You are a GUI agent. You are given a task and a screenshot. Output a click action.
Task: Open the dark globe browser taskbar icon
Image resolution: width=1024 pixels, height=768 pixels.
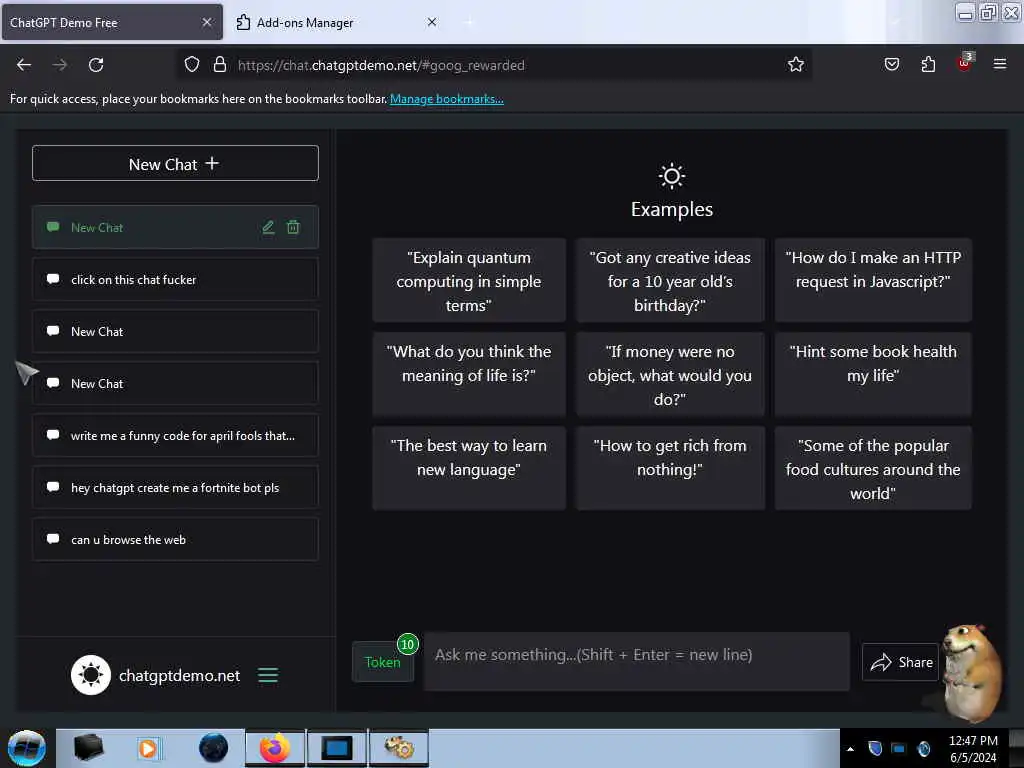214,748
